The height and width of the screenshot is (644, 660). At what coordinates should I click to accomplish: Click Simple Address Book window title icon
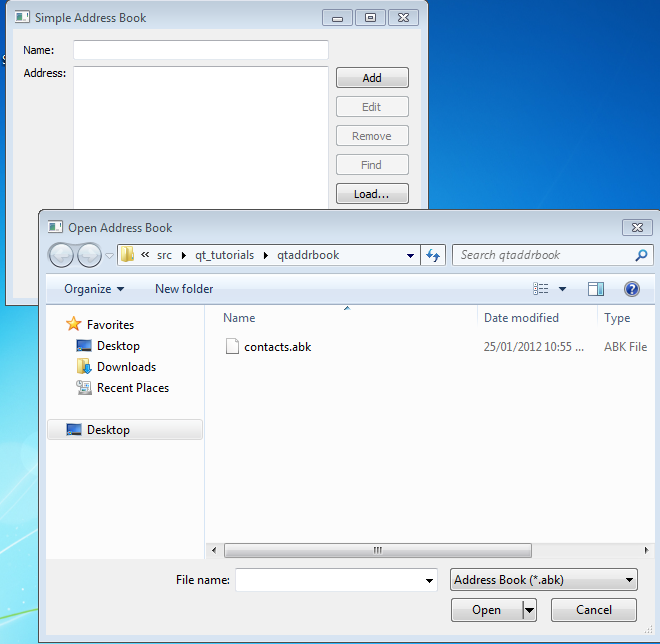pos(22,17)
